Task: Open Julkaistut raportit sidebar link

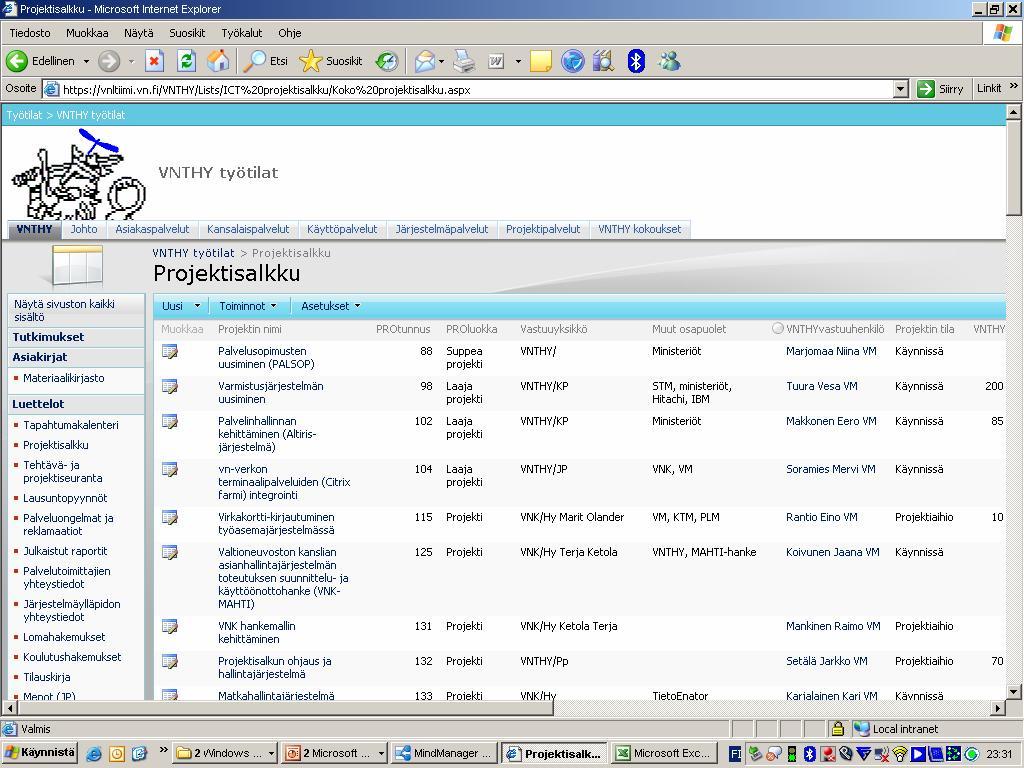Action: pyautogui.click(x=65, y=551)
